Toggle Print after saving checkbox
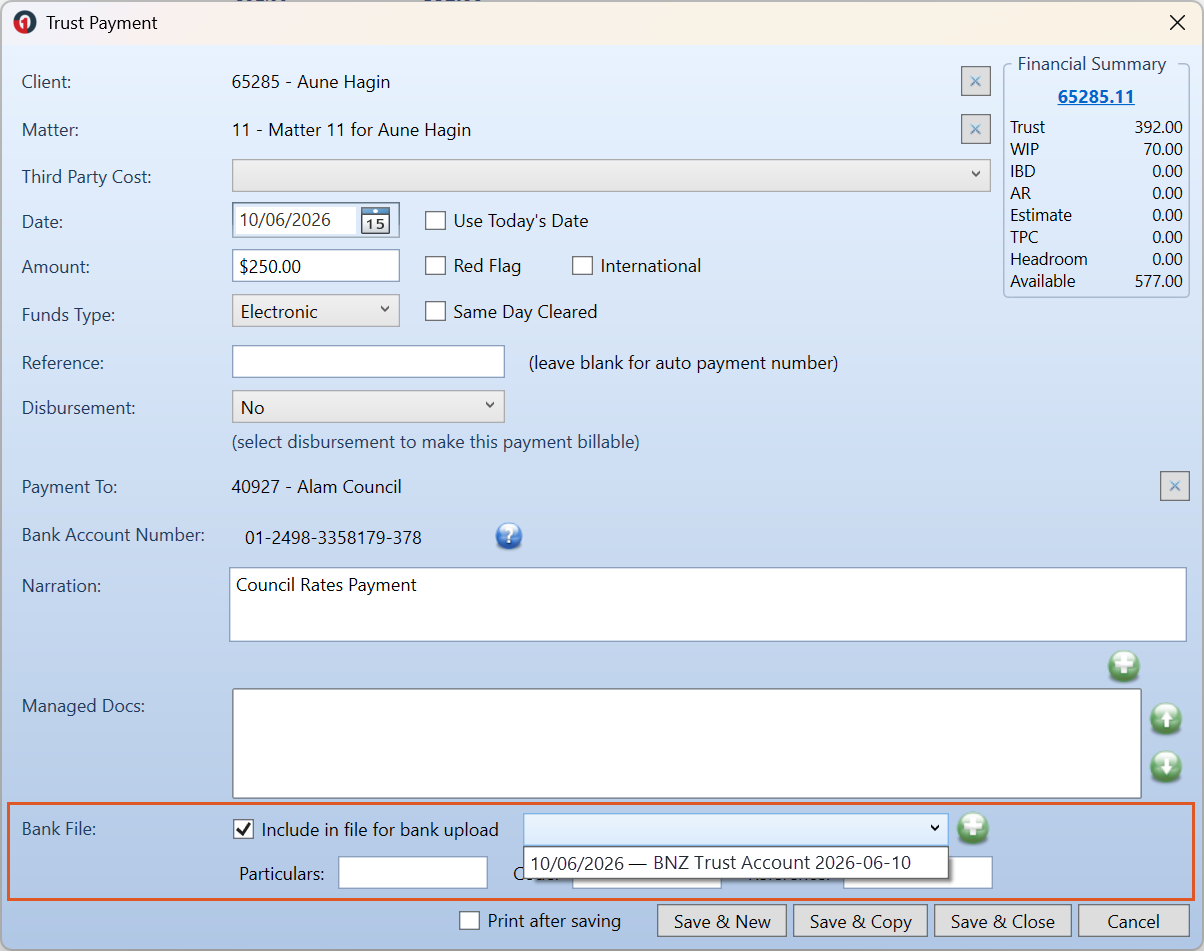 pyautogui.click(x=469, y=921)
